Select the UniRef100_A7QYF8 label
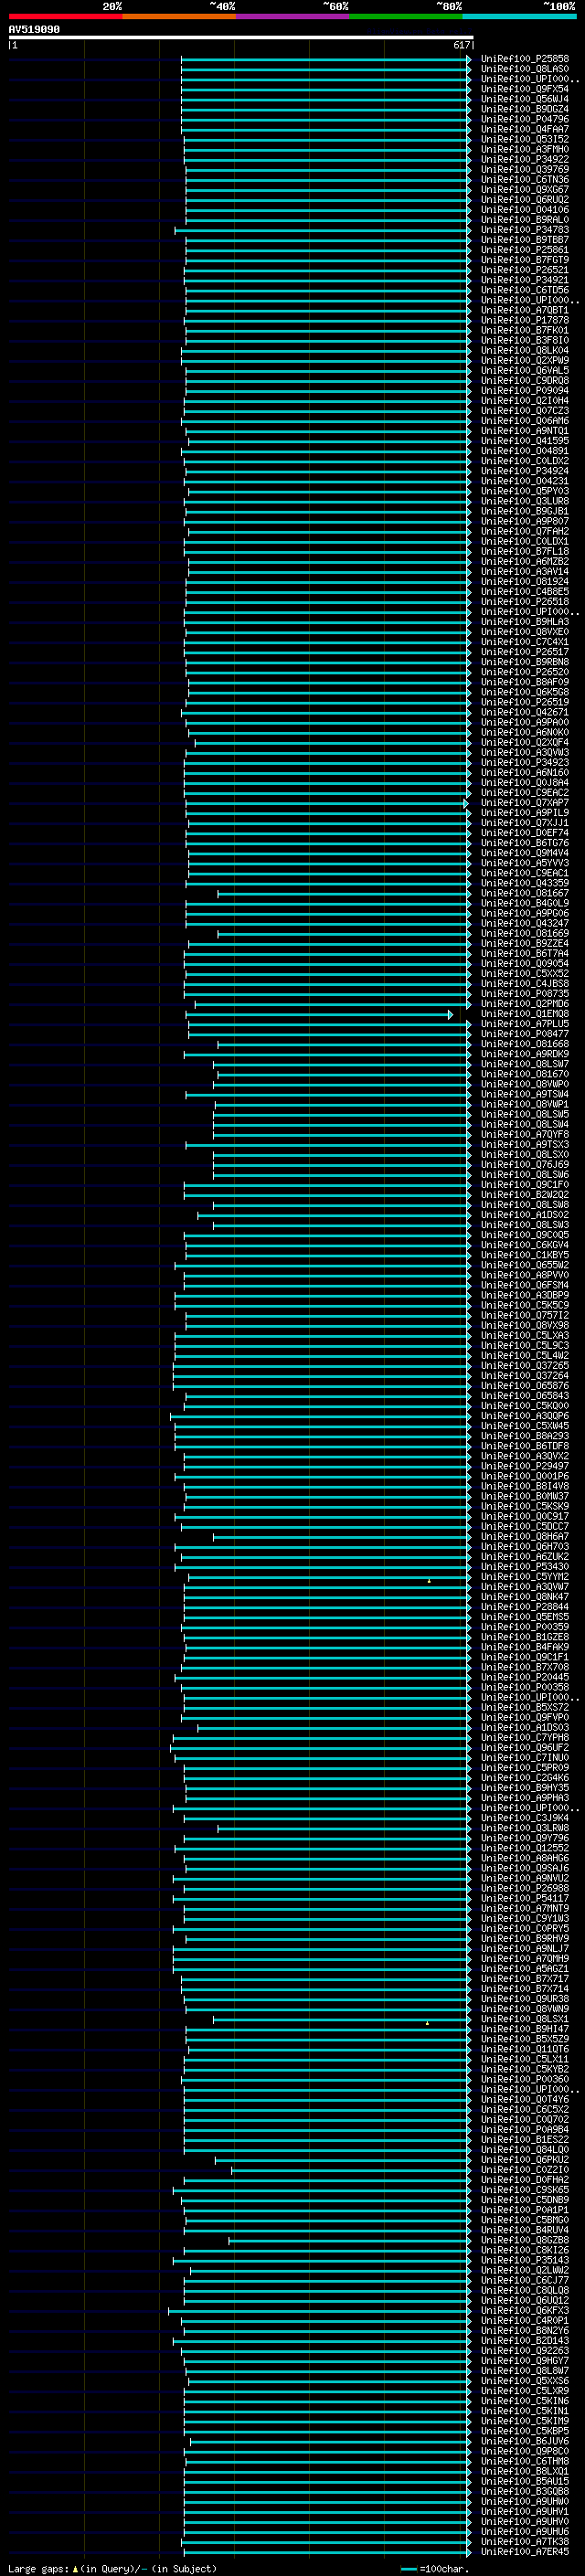Screen dimensions: 585x2576 click(x=525, y=1134)
